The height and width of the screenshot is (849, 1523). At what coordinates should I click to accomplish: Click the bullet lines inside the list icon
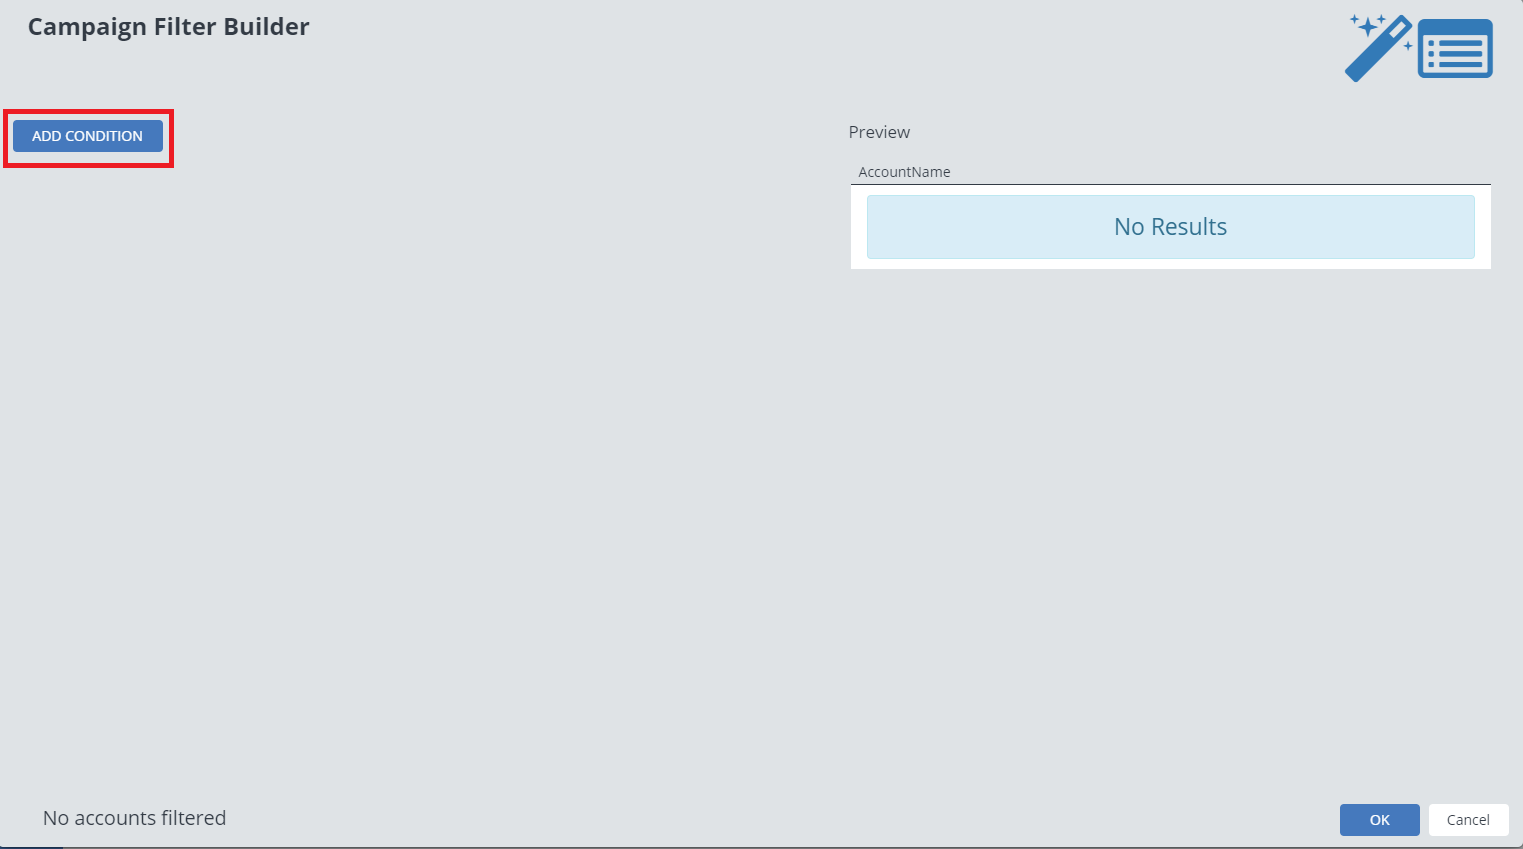tap(1458, 52)
